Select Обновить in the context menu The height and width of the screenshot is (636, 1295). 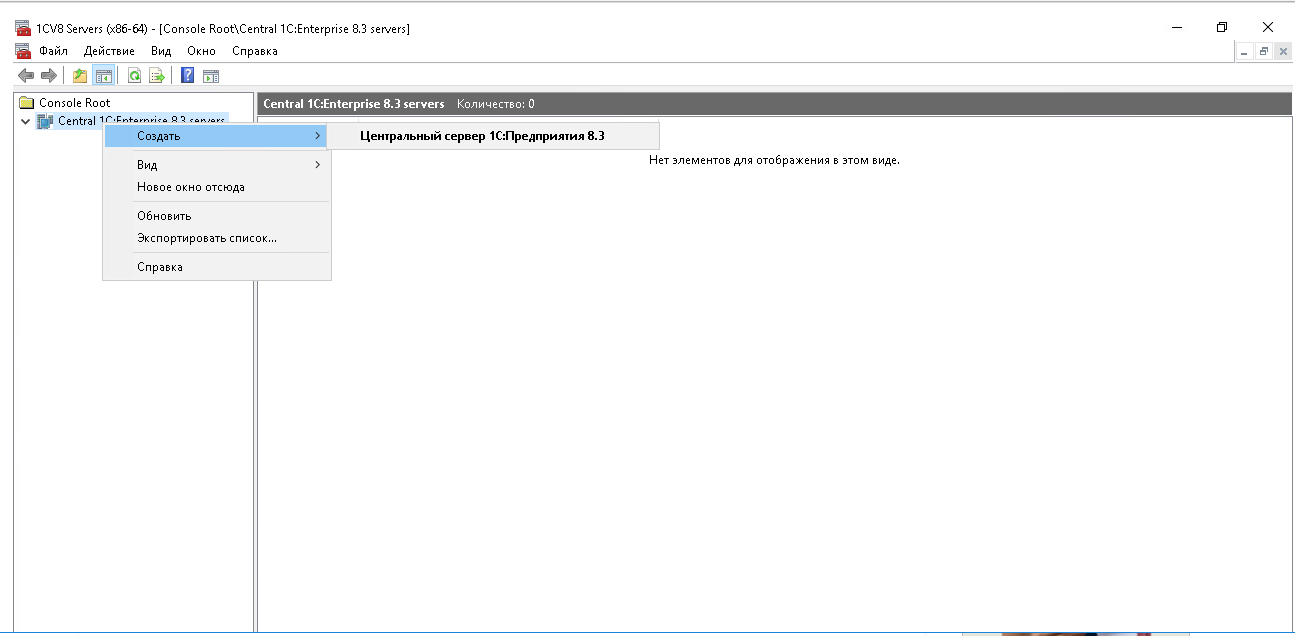tap(164, 216)
